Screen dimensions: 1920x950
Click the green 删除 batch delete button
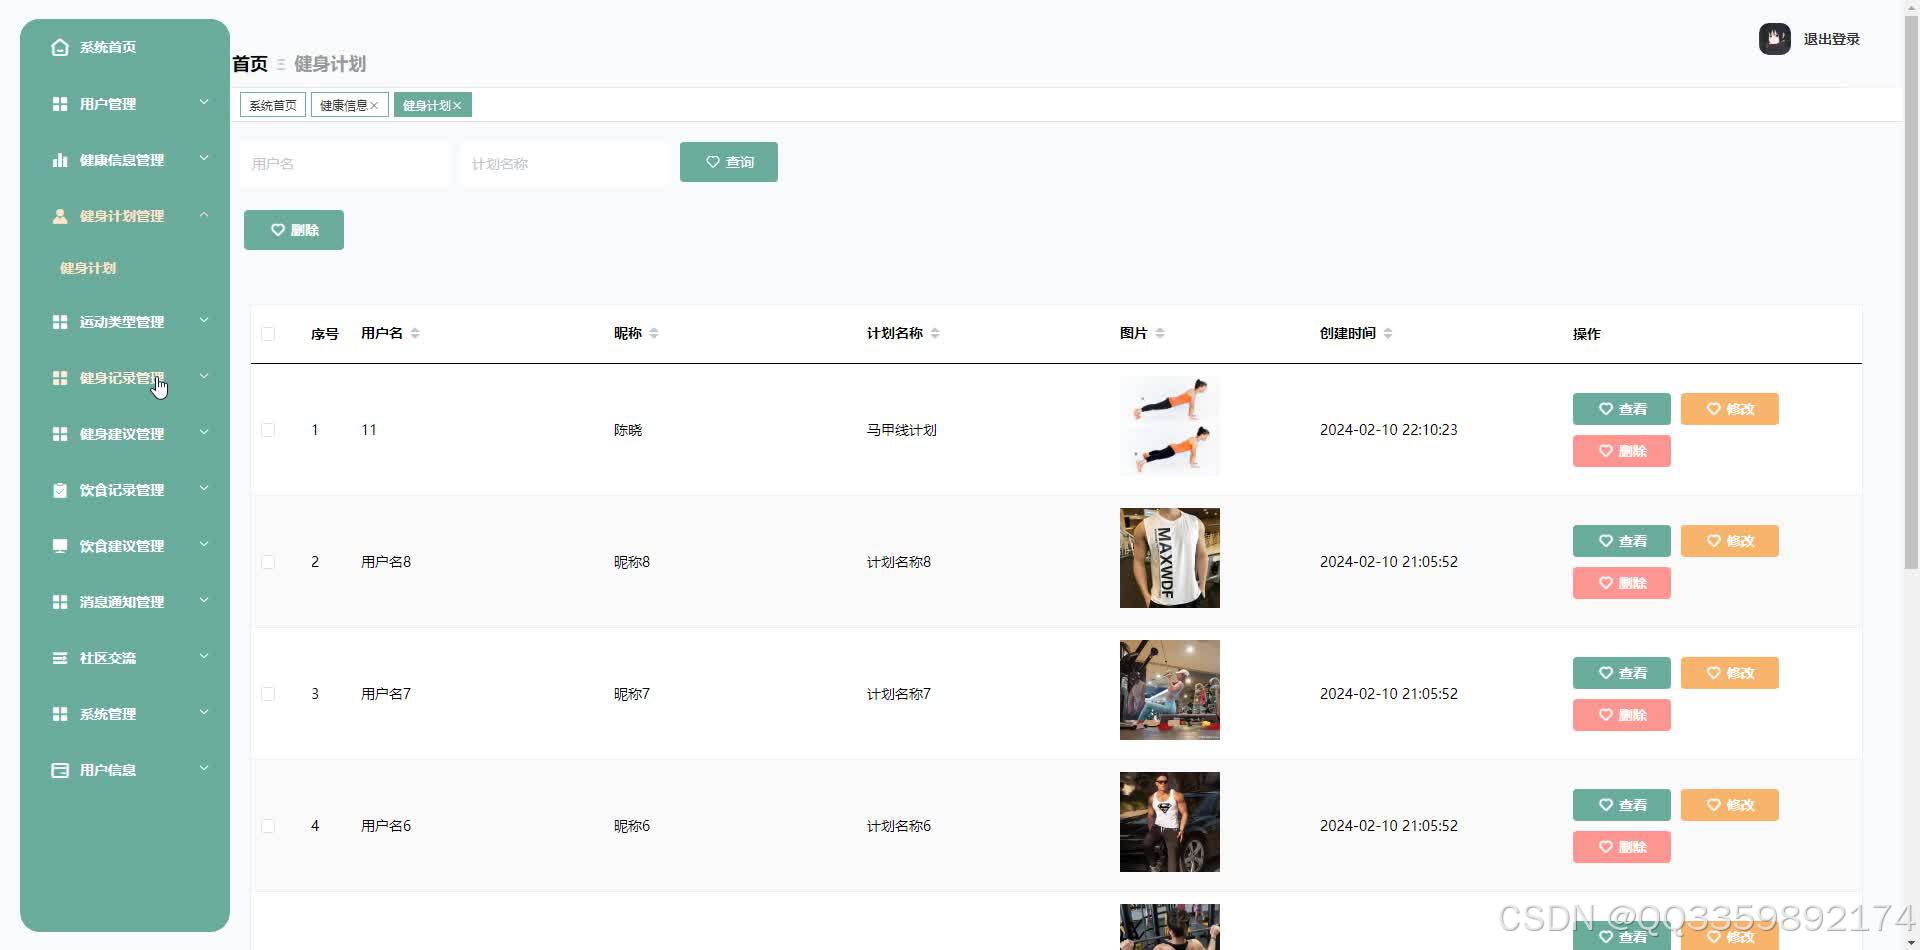click(x=294, y=230)
